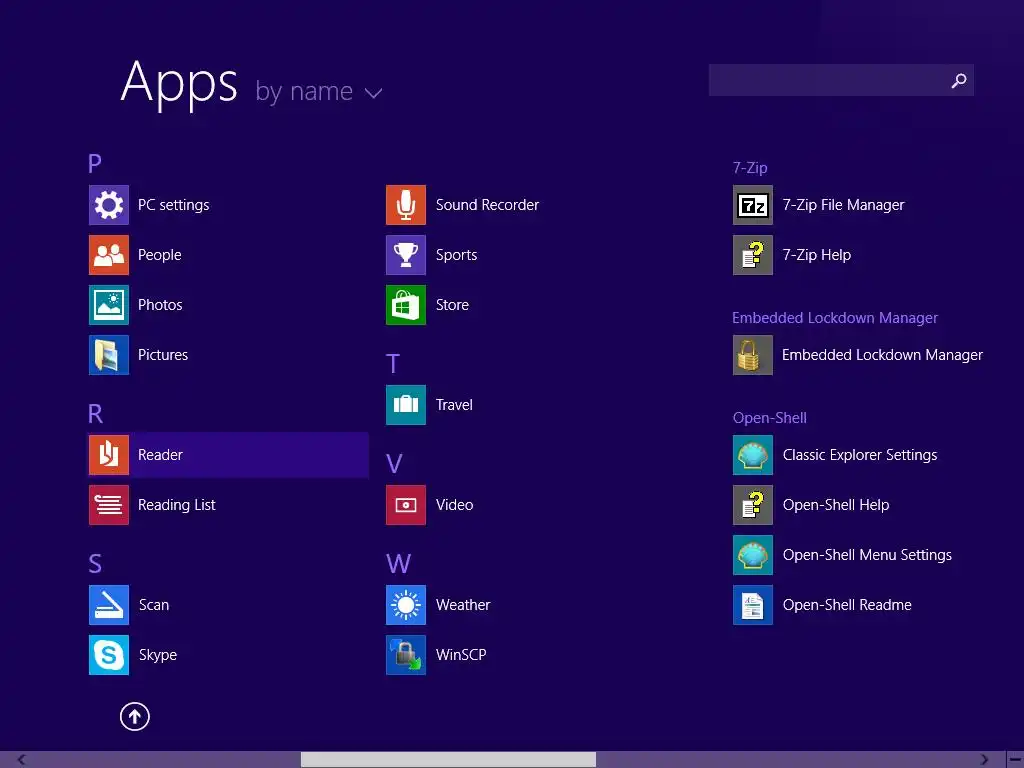The image size is (1024, 768).
Task: Open the 'by name' sort dropdown
Action: pyautogui.click(x=319, y=91)
